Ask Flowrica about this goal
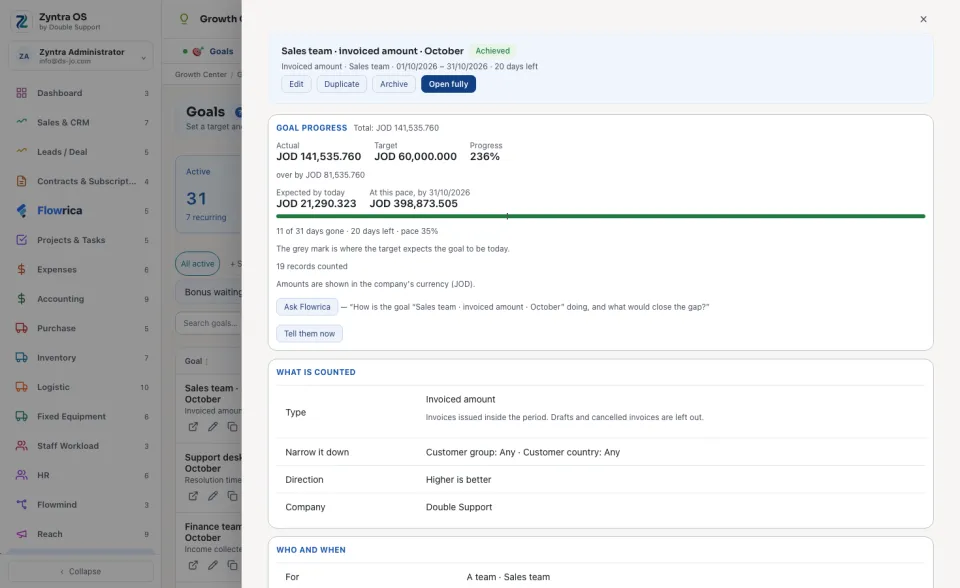Viewport: 960px width, 588px height. tap(307, 307)
